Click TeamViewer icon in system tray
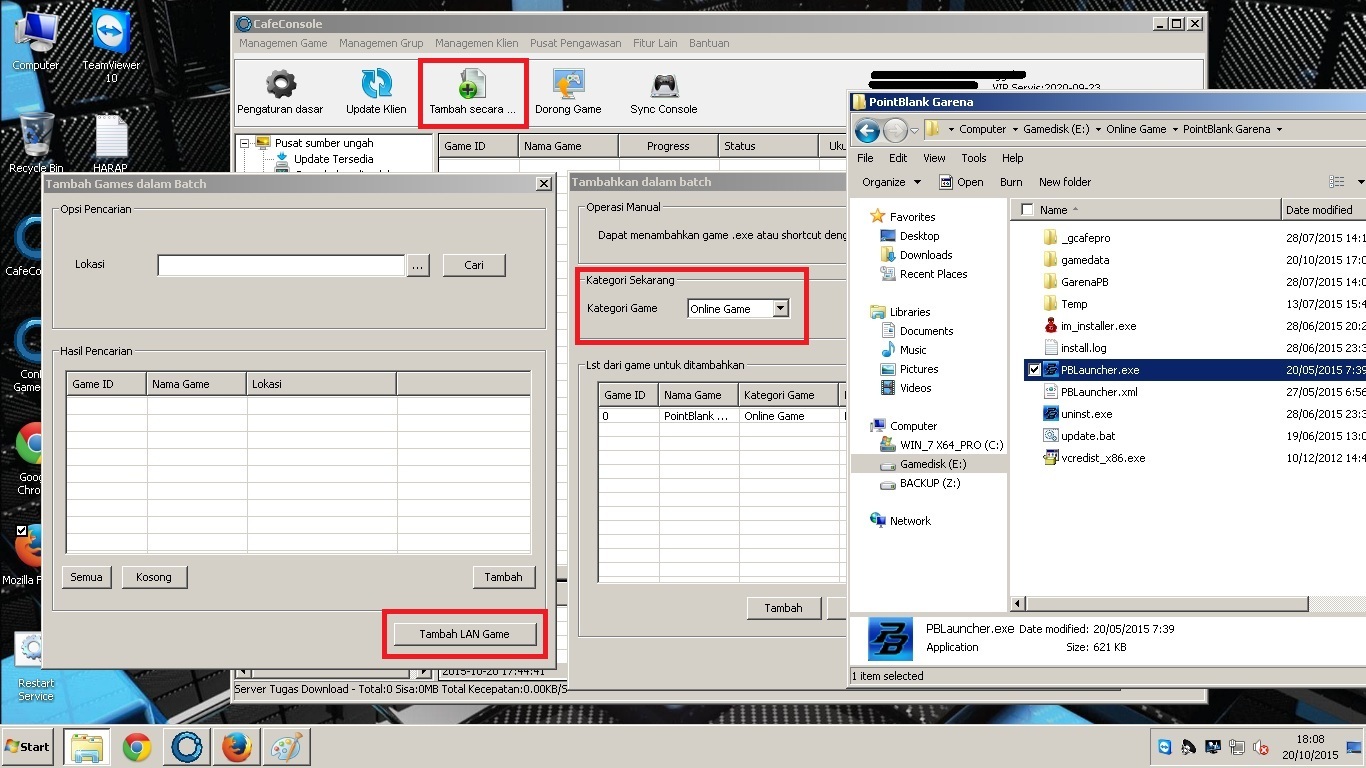 point(1164,747)
